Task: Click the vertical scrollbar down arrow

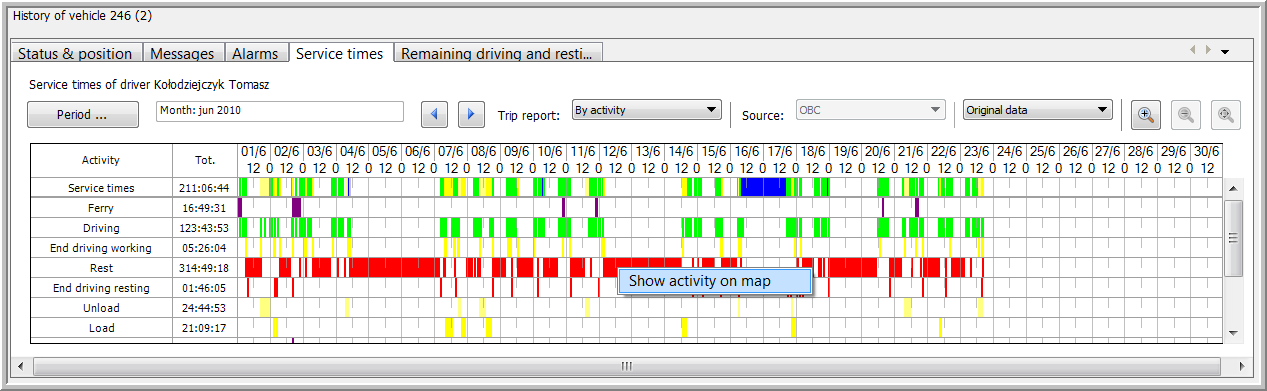Action: (1233, 332)
